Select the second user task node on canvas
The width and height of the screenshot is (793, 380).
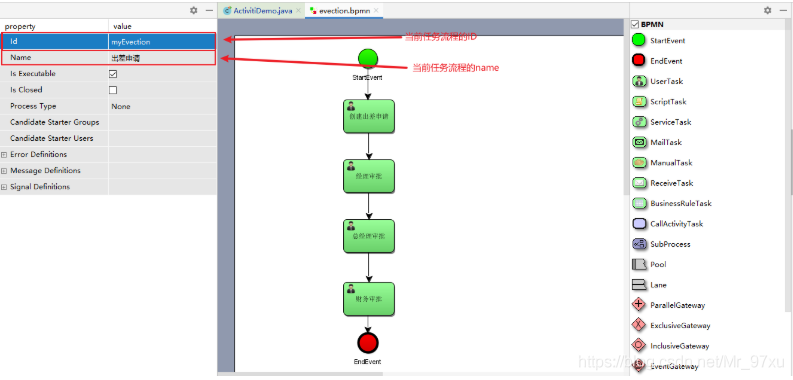pos(369,176)
